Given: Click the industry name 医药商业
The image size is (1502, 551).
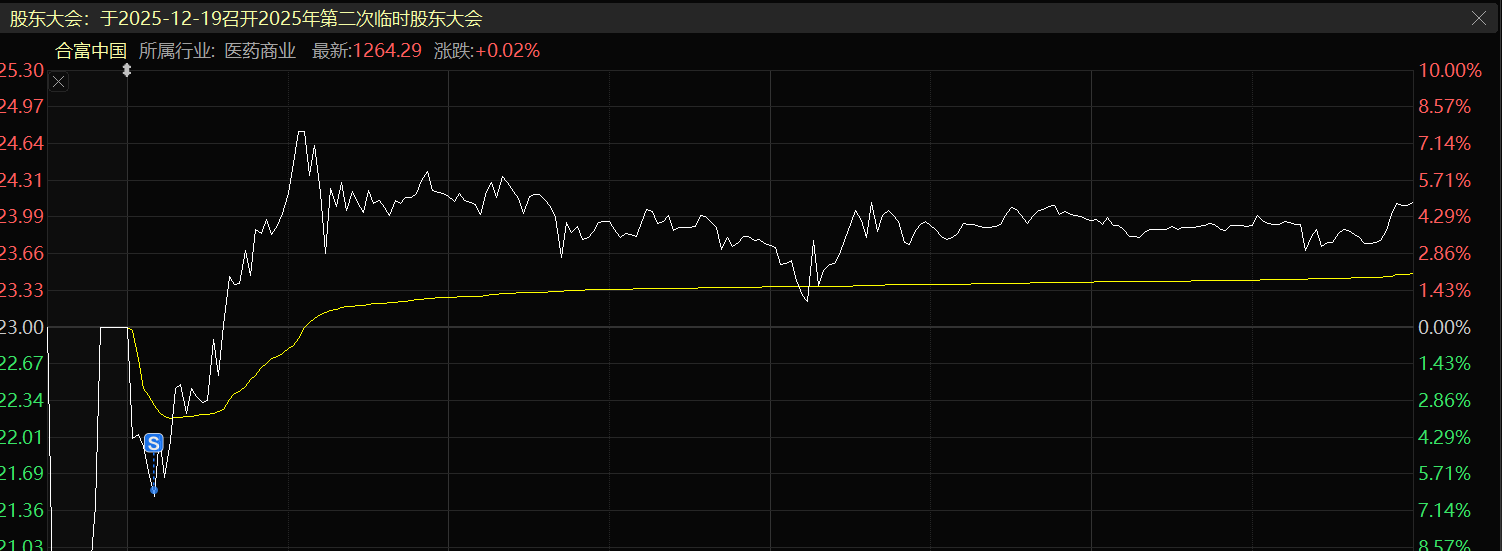Looking at the screenshot, I should pos(260,51).
